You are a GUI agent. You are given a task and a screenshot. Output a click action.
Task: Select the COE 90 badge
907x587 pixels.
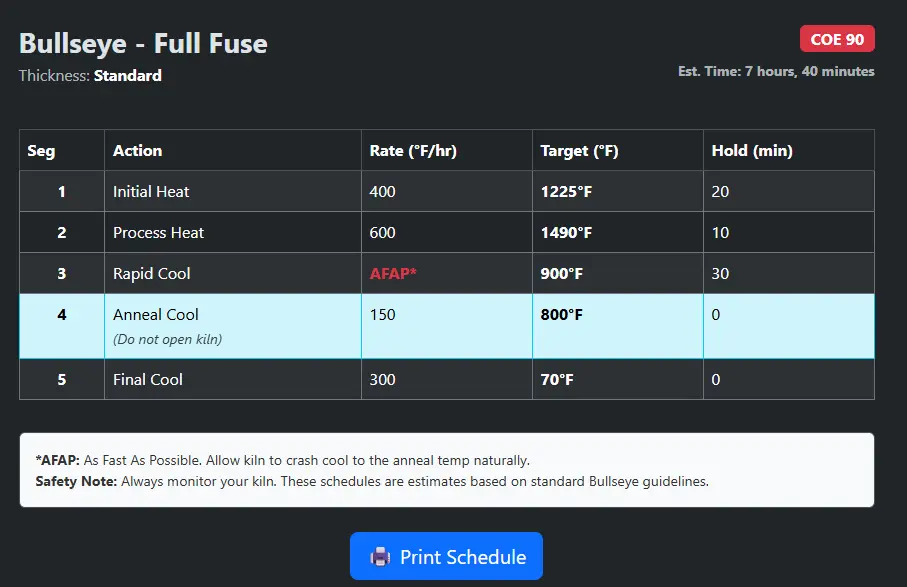pyautogui.click(x=836, y=38)
